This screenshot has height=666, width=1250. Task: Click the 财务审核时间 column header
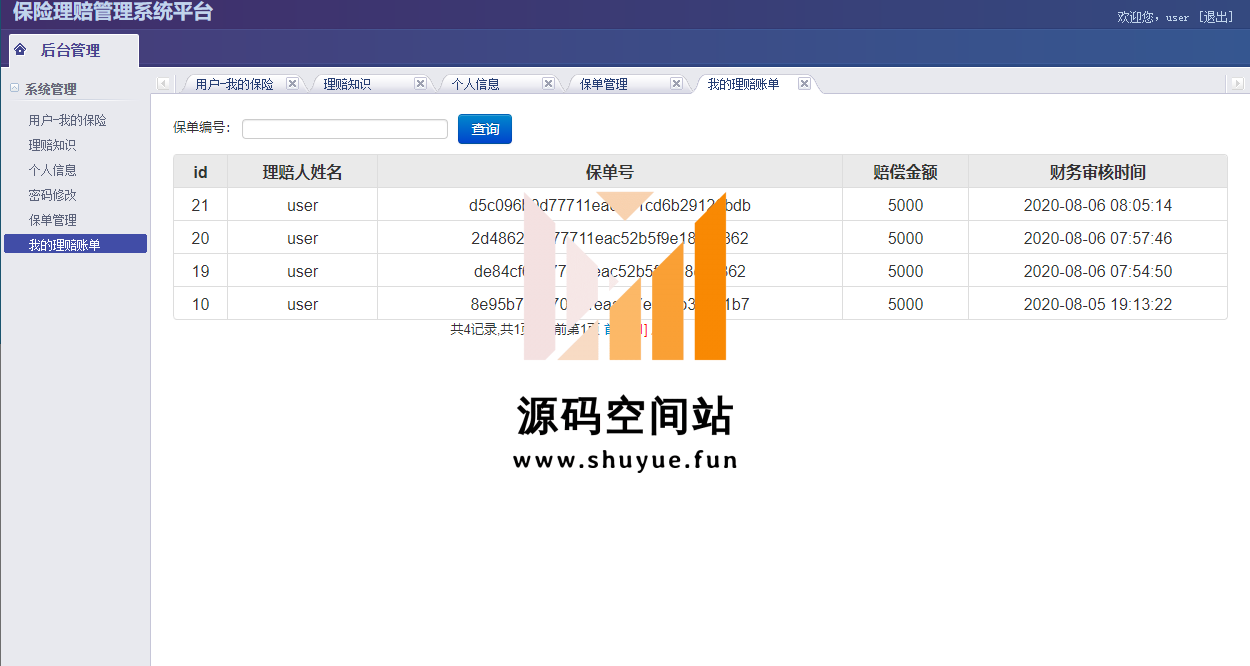tap(1098, 172)
